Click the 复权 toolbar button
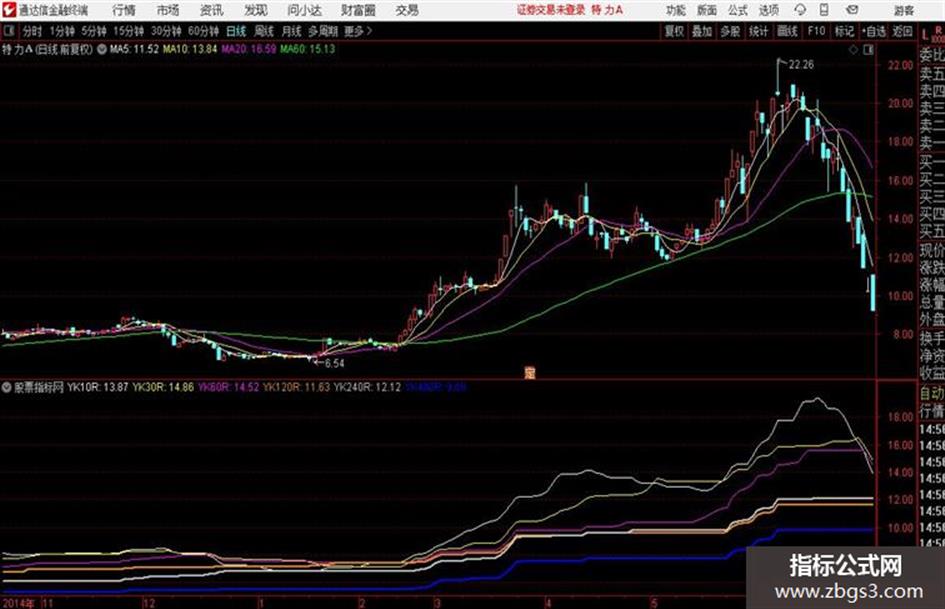Viewport: 945px width, 609px height. coord(674,31)
